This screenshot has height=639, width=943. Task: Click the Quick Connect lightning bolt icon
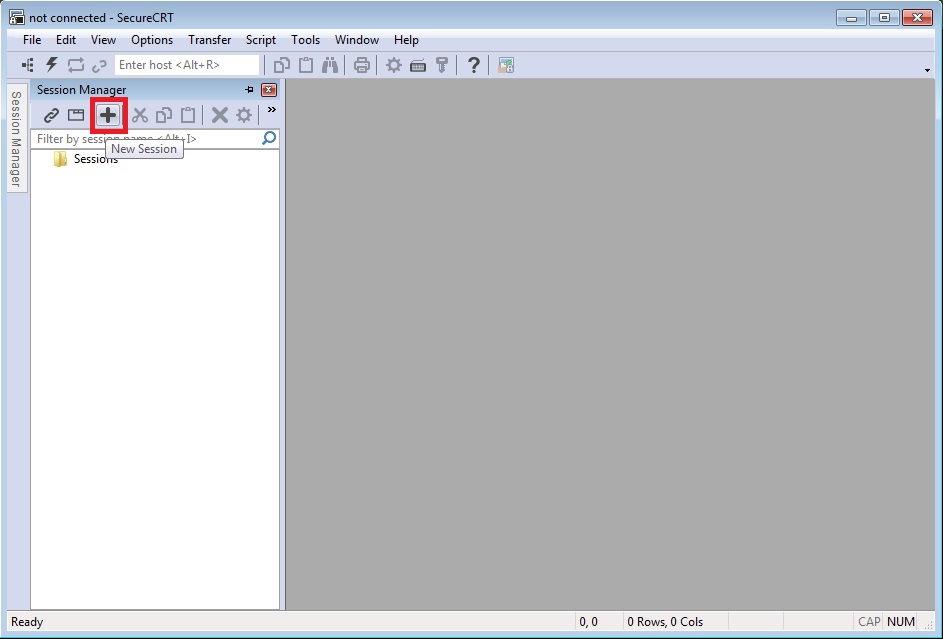pos(52,65)
